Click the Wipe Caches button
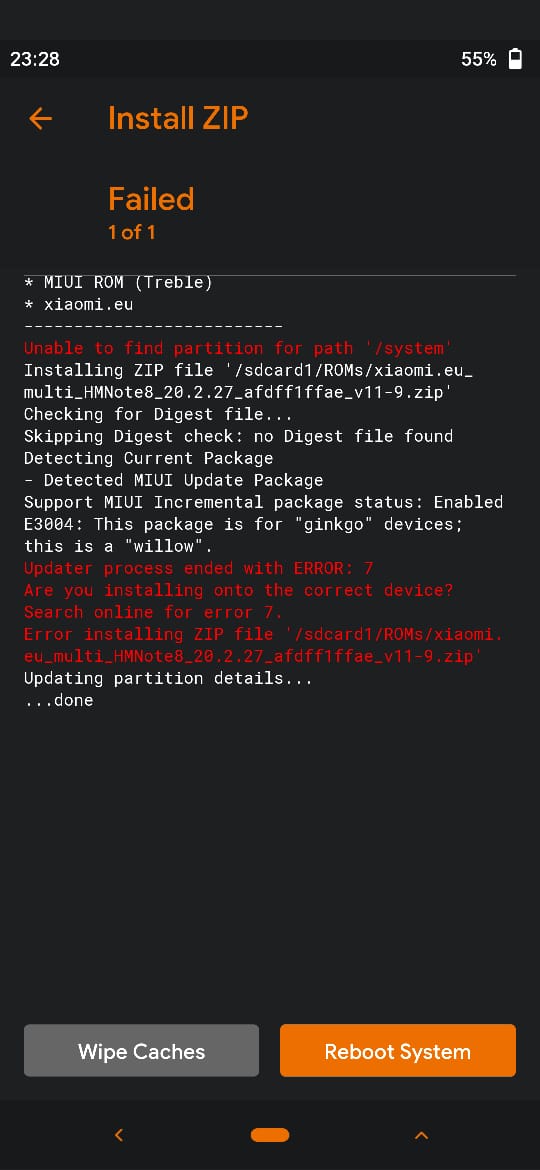 pyautogui.click(x=142, y=1051)
